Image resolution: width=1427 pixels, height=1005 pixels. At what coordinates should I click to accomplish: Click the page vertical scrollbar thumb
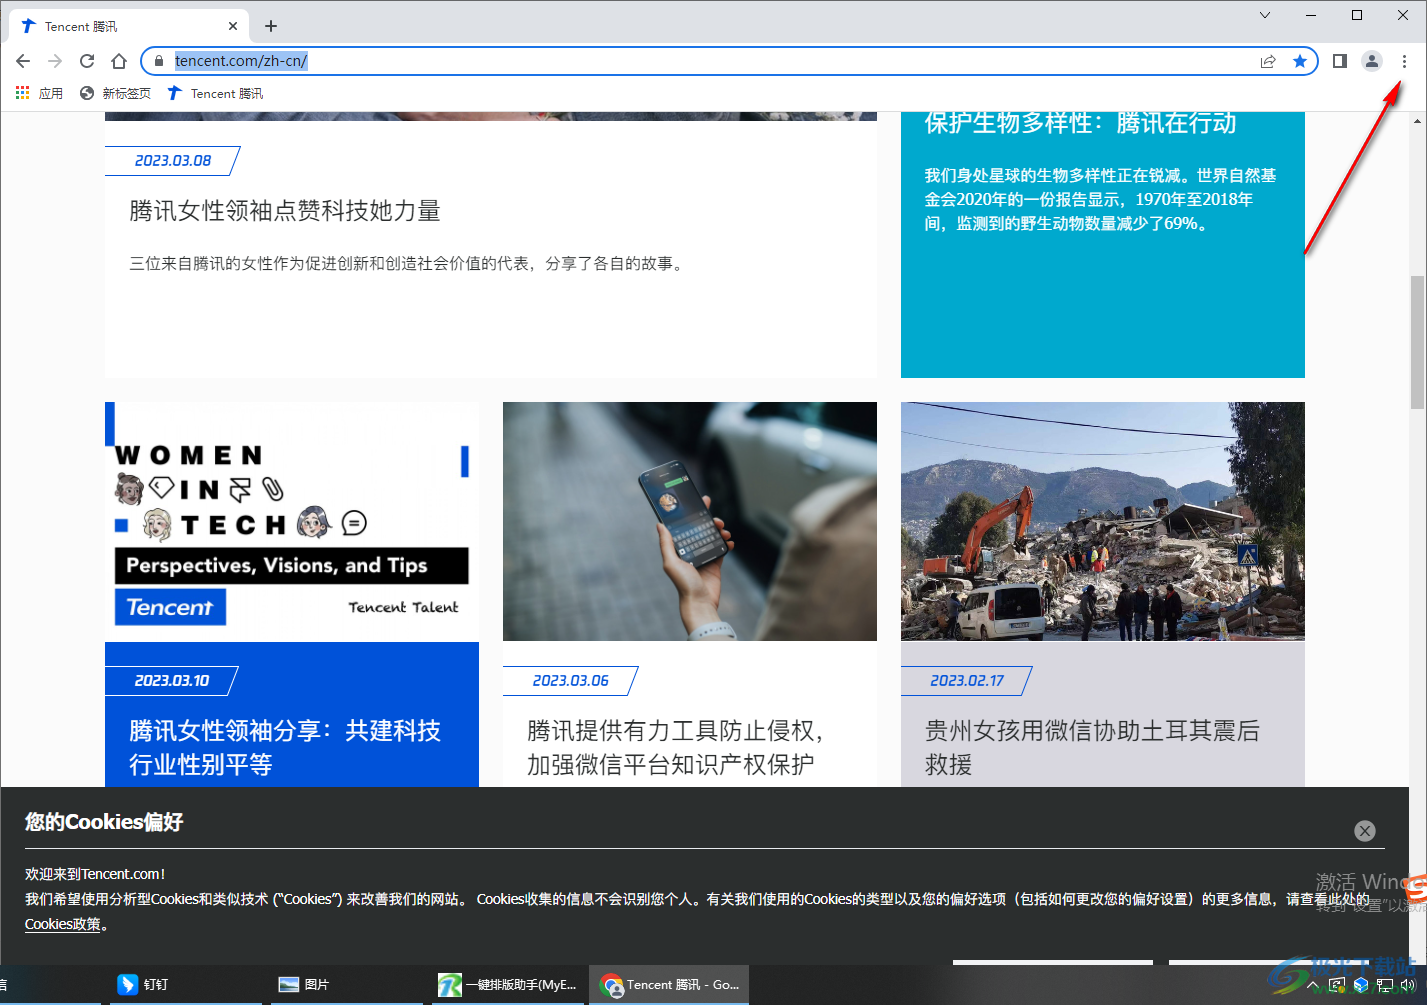click(1418, 342)
